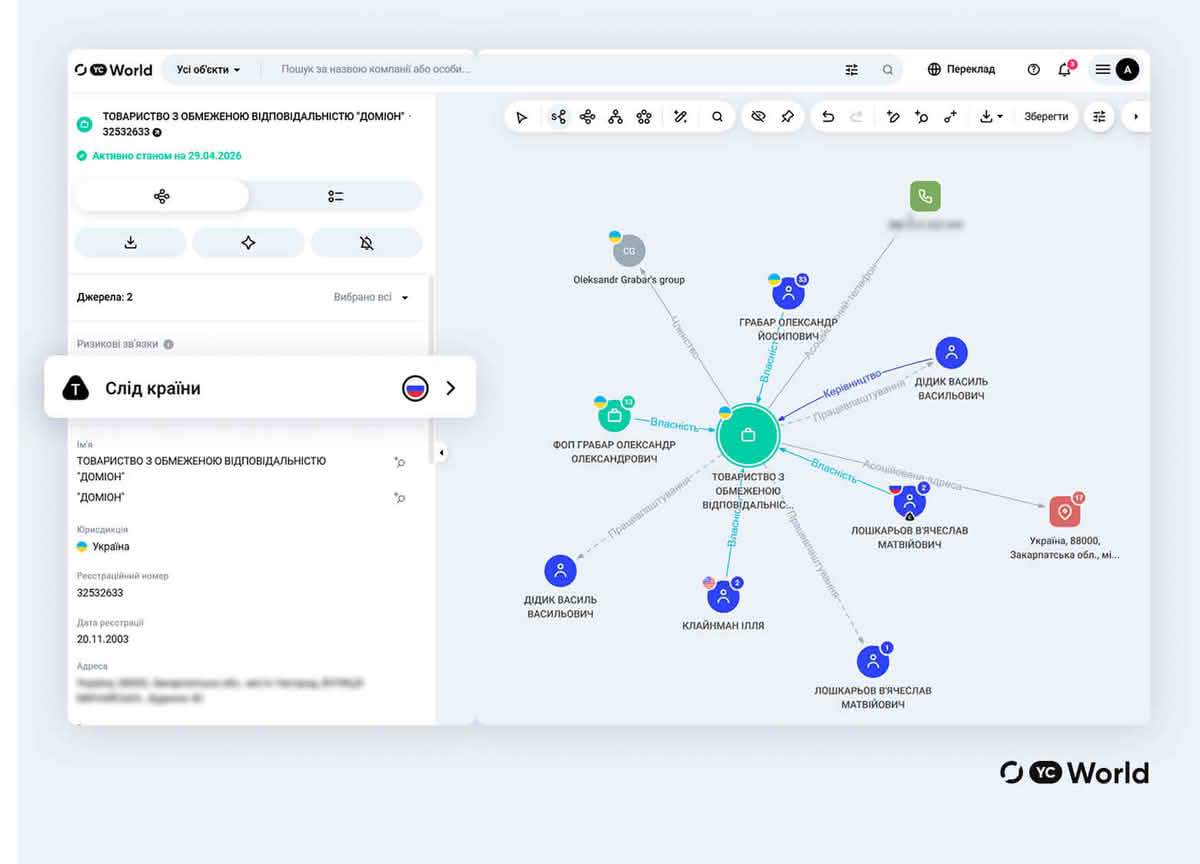This screenshot has width=1200, height=864.
Task: Open the Вибрано всі sources dropdown
Action: (x=371, y=297)
